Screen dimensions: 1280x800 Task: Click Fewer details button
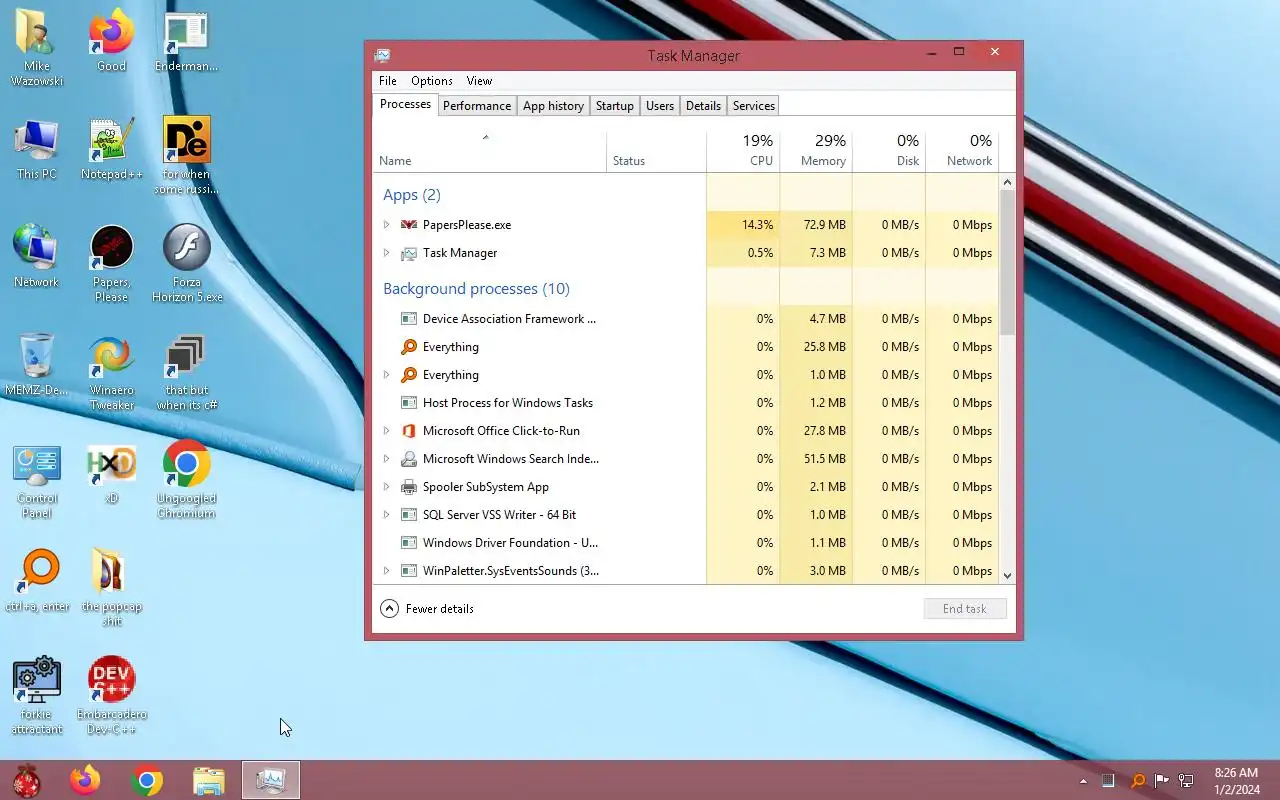pyautogui.click(x=427, y=609)
